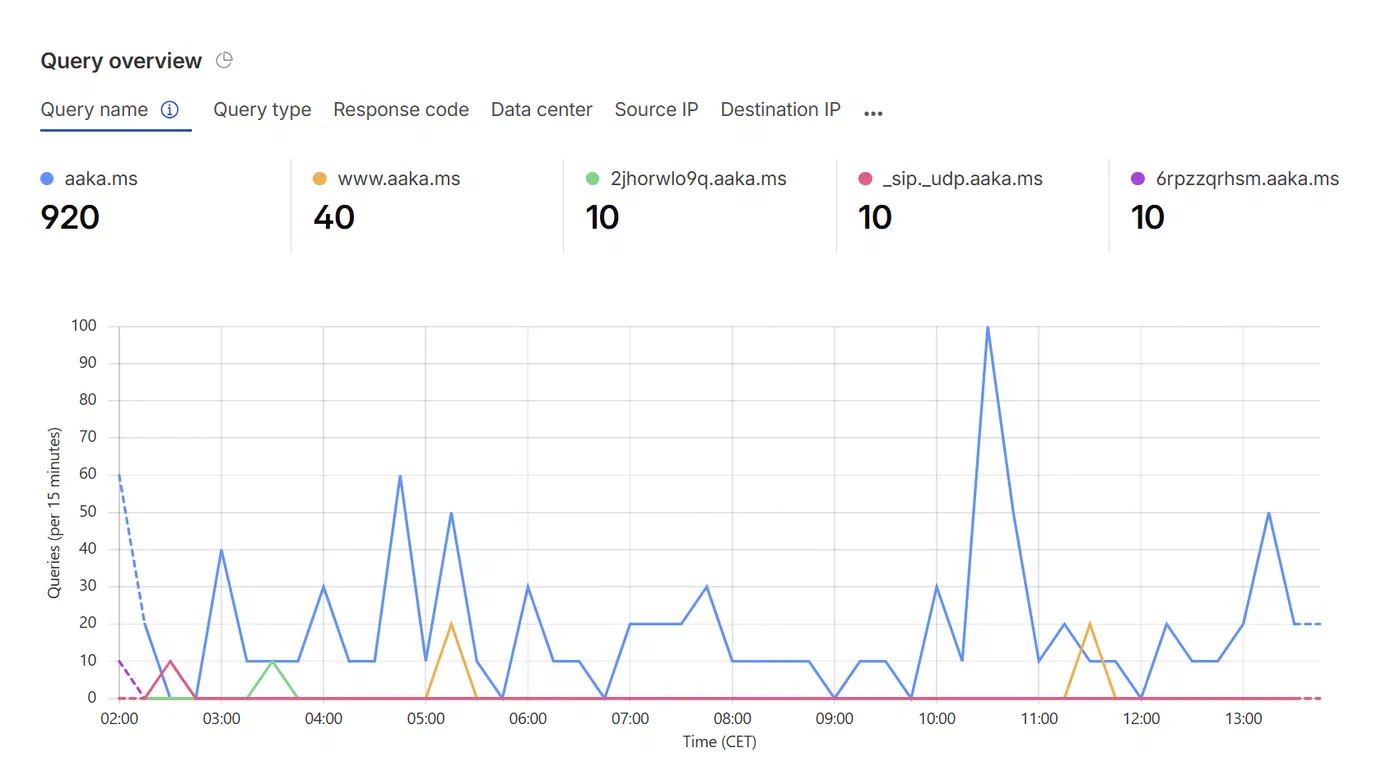The width and height of the screenshot is (1400, 771).
Task: Toggle the green 2jhorwlo9q.aaka.ms legend dot
Action: [592, 179]
